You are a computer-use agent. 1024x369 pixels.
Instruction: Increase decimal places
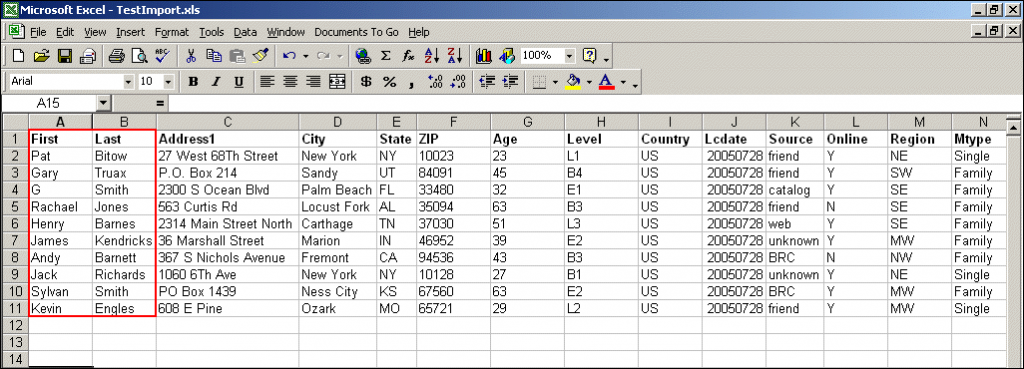tap(436, 82)
